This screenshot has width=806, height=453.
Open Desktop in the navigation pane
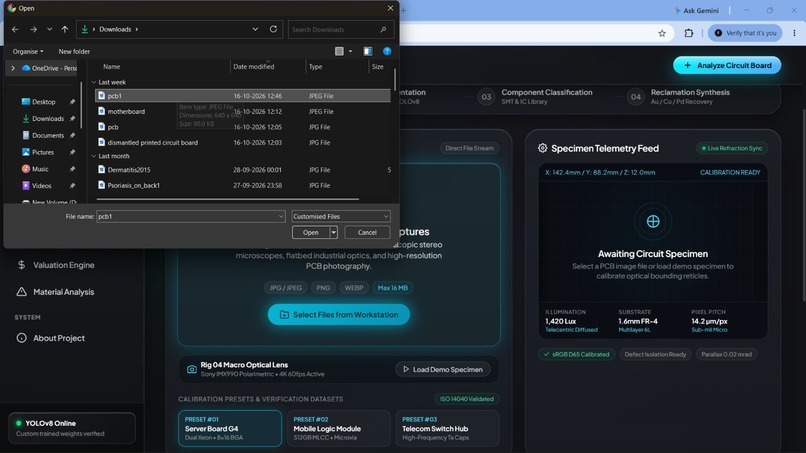[x=44, y=102]
